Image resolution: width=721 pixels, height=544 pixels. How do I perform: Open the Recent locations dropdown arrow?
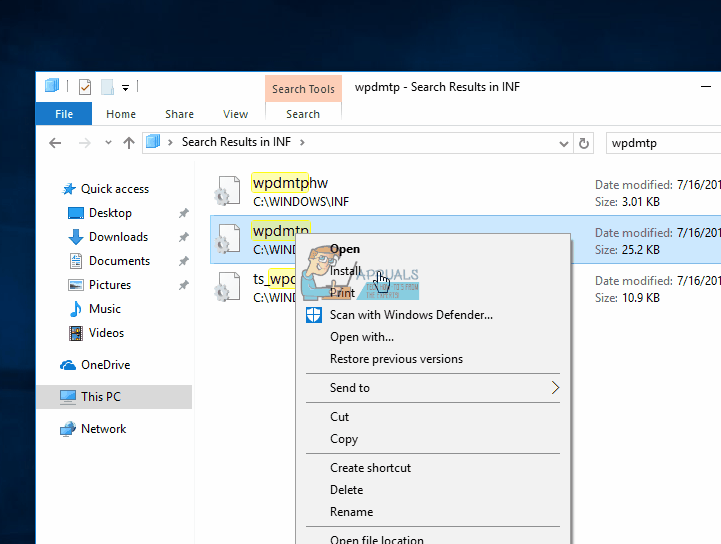coord(107,143)
